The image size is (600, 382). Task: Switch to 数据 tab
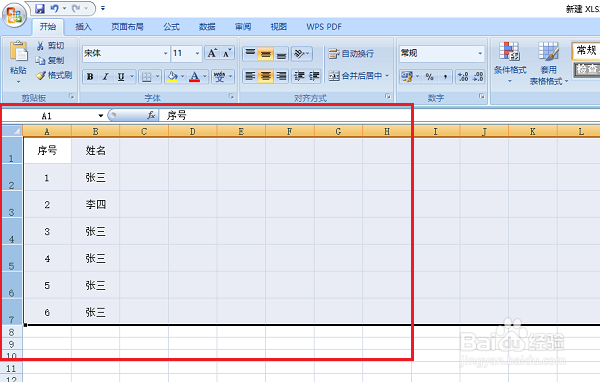207,27
